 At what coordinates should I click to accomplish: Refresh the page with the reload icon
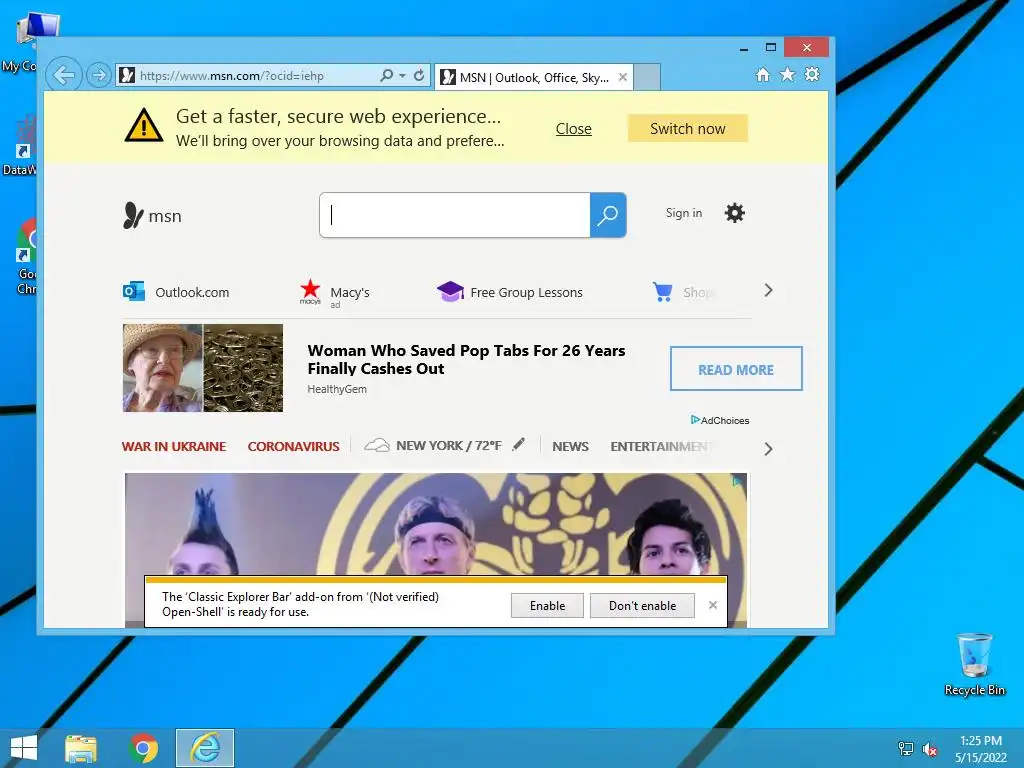pyautogui.click(x=419, y=75)
